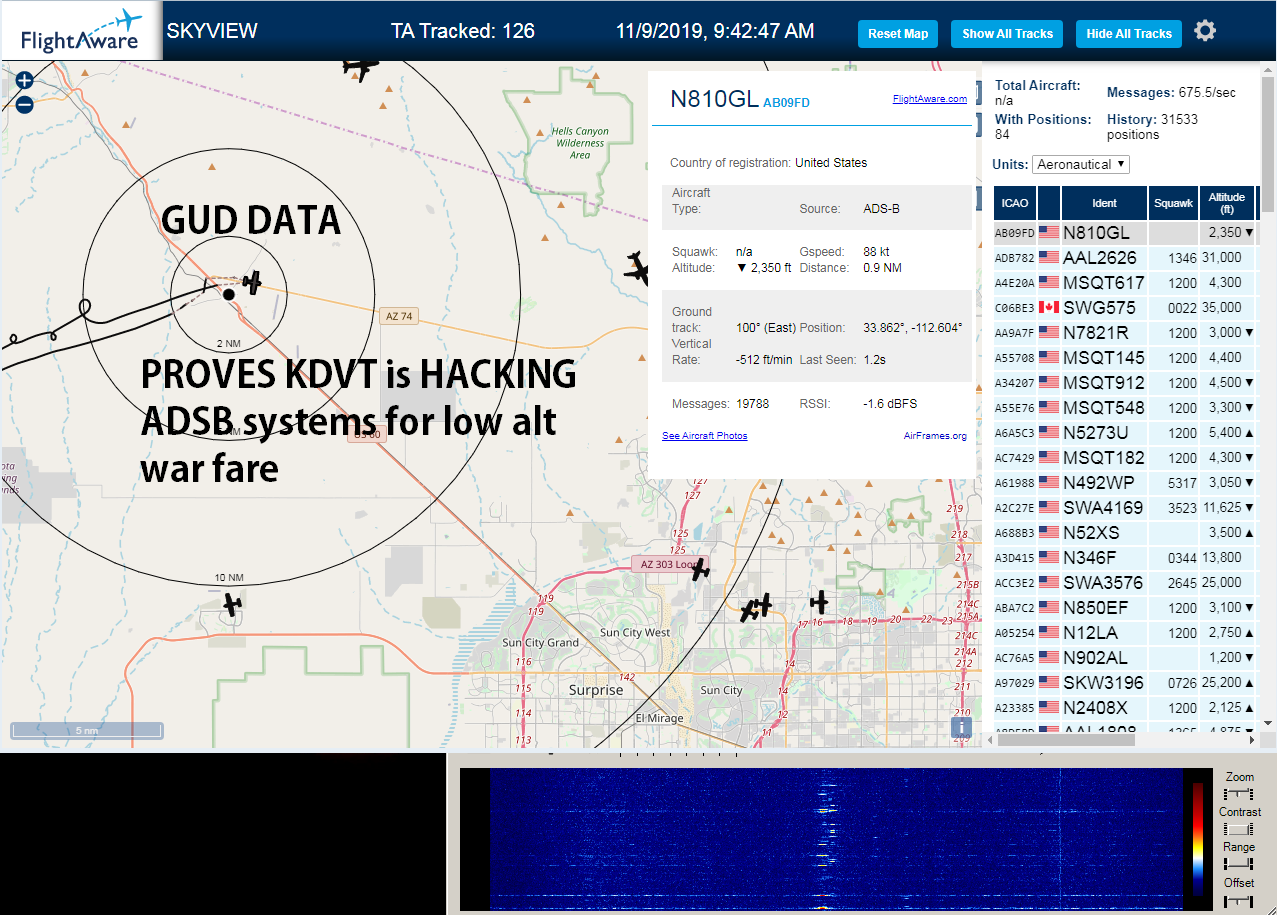
Task: Select the aircraft icon east of AZ 74
Action: click(637, 268)
